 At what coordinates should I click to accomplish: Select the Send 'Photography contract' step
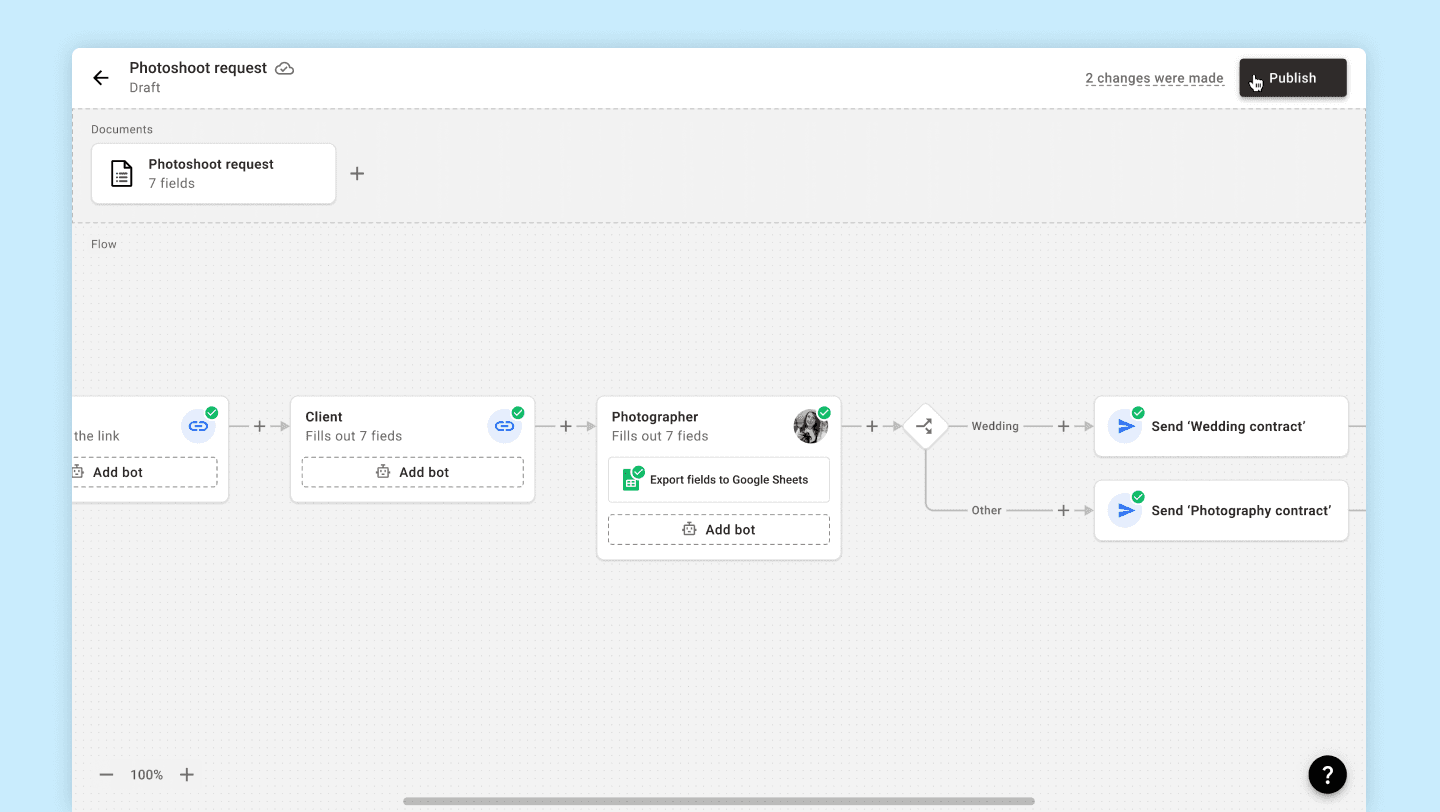1221,511
